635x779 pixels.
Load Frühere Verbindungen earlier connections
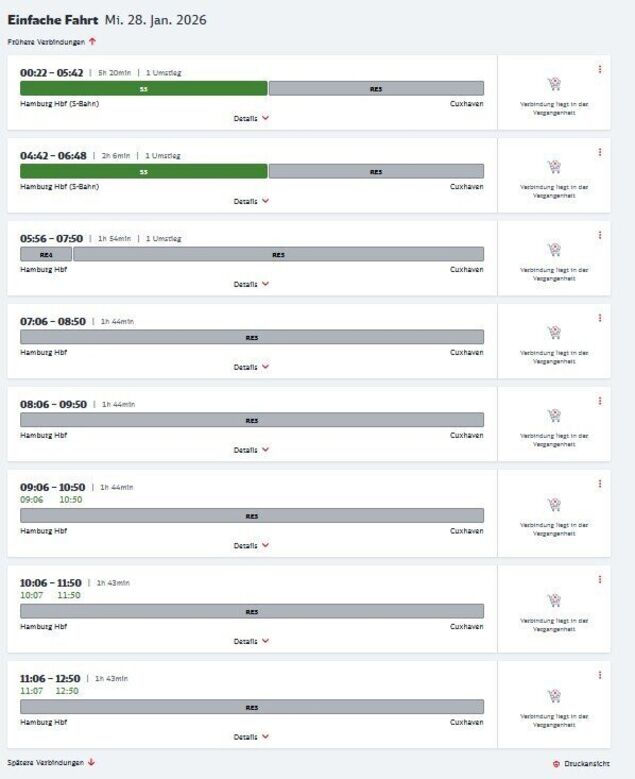52,41
